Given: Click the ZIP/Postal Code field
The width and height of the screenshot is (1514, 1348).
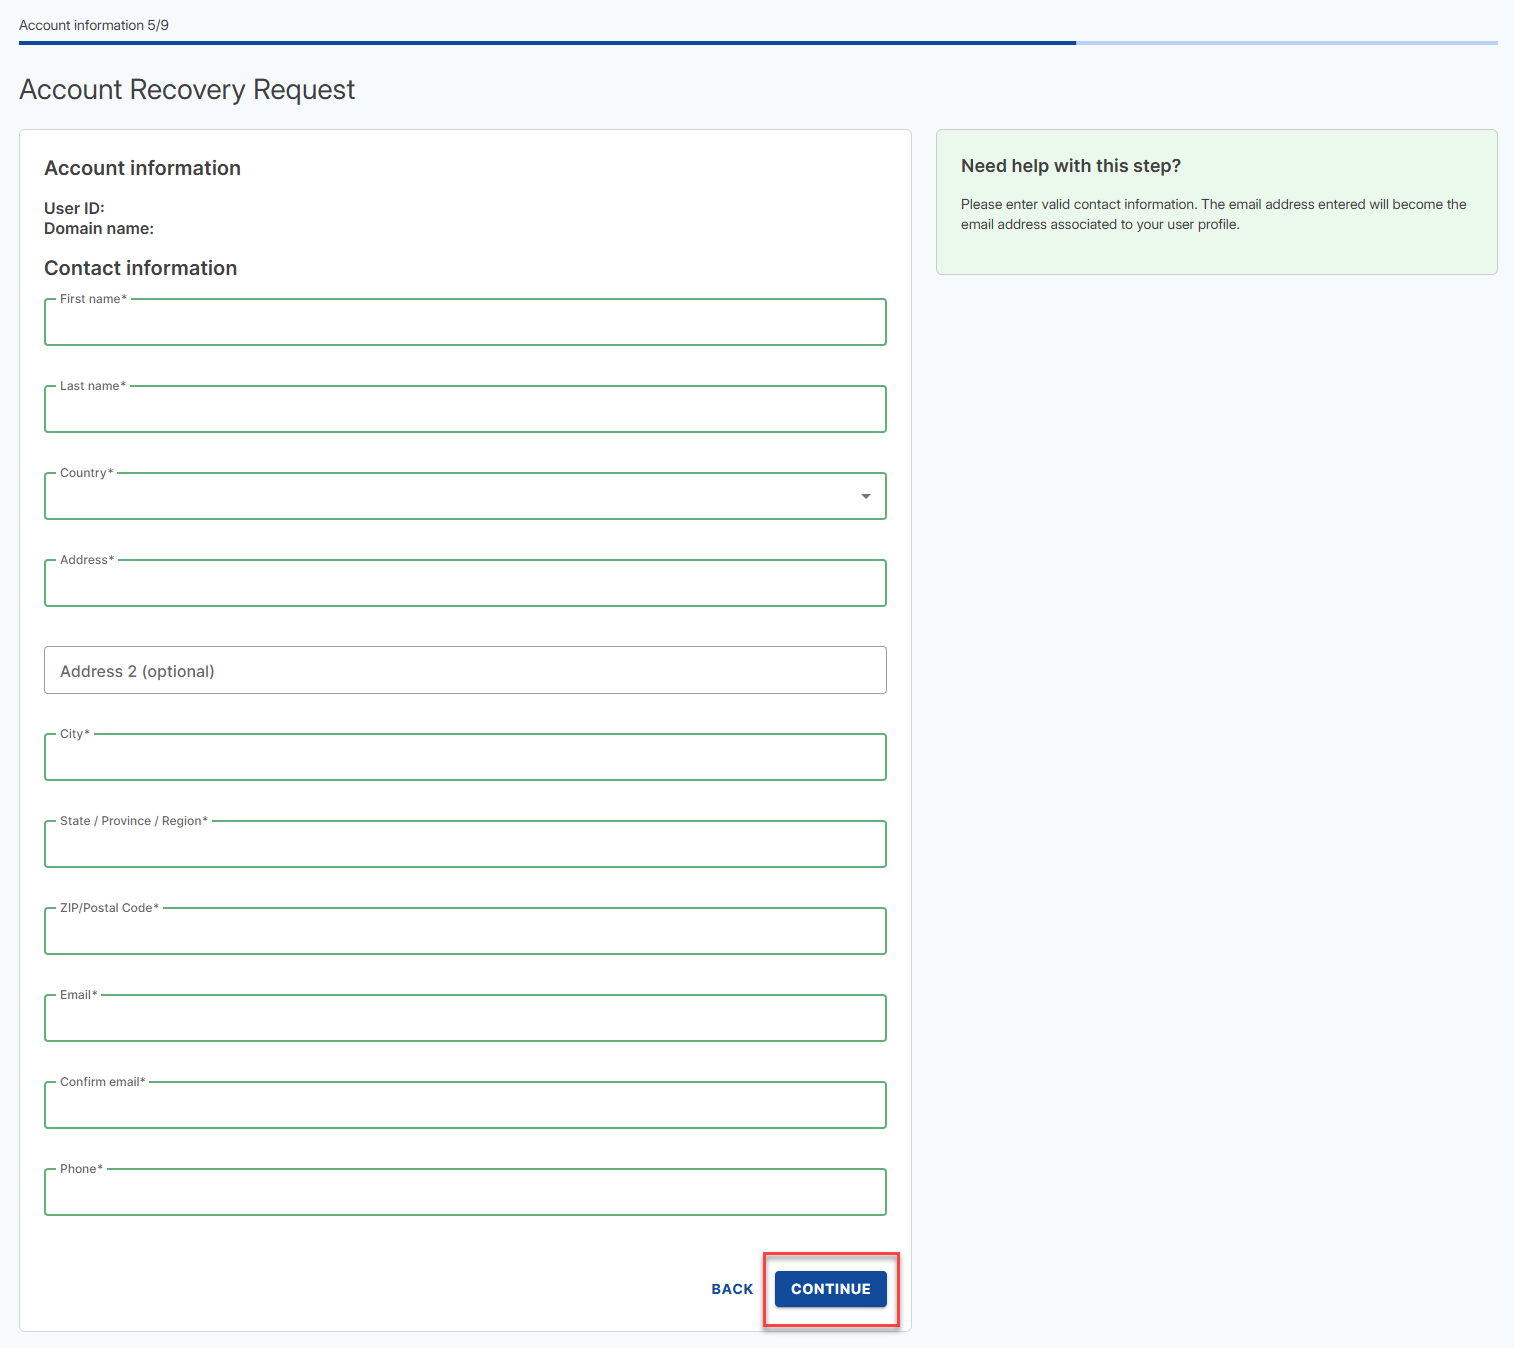Looking at the screenshot, I should (x=465, y=931).
